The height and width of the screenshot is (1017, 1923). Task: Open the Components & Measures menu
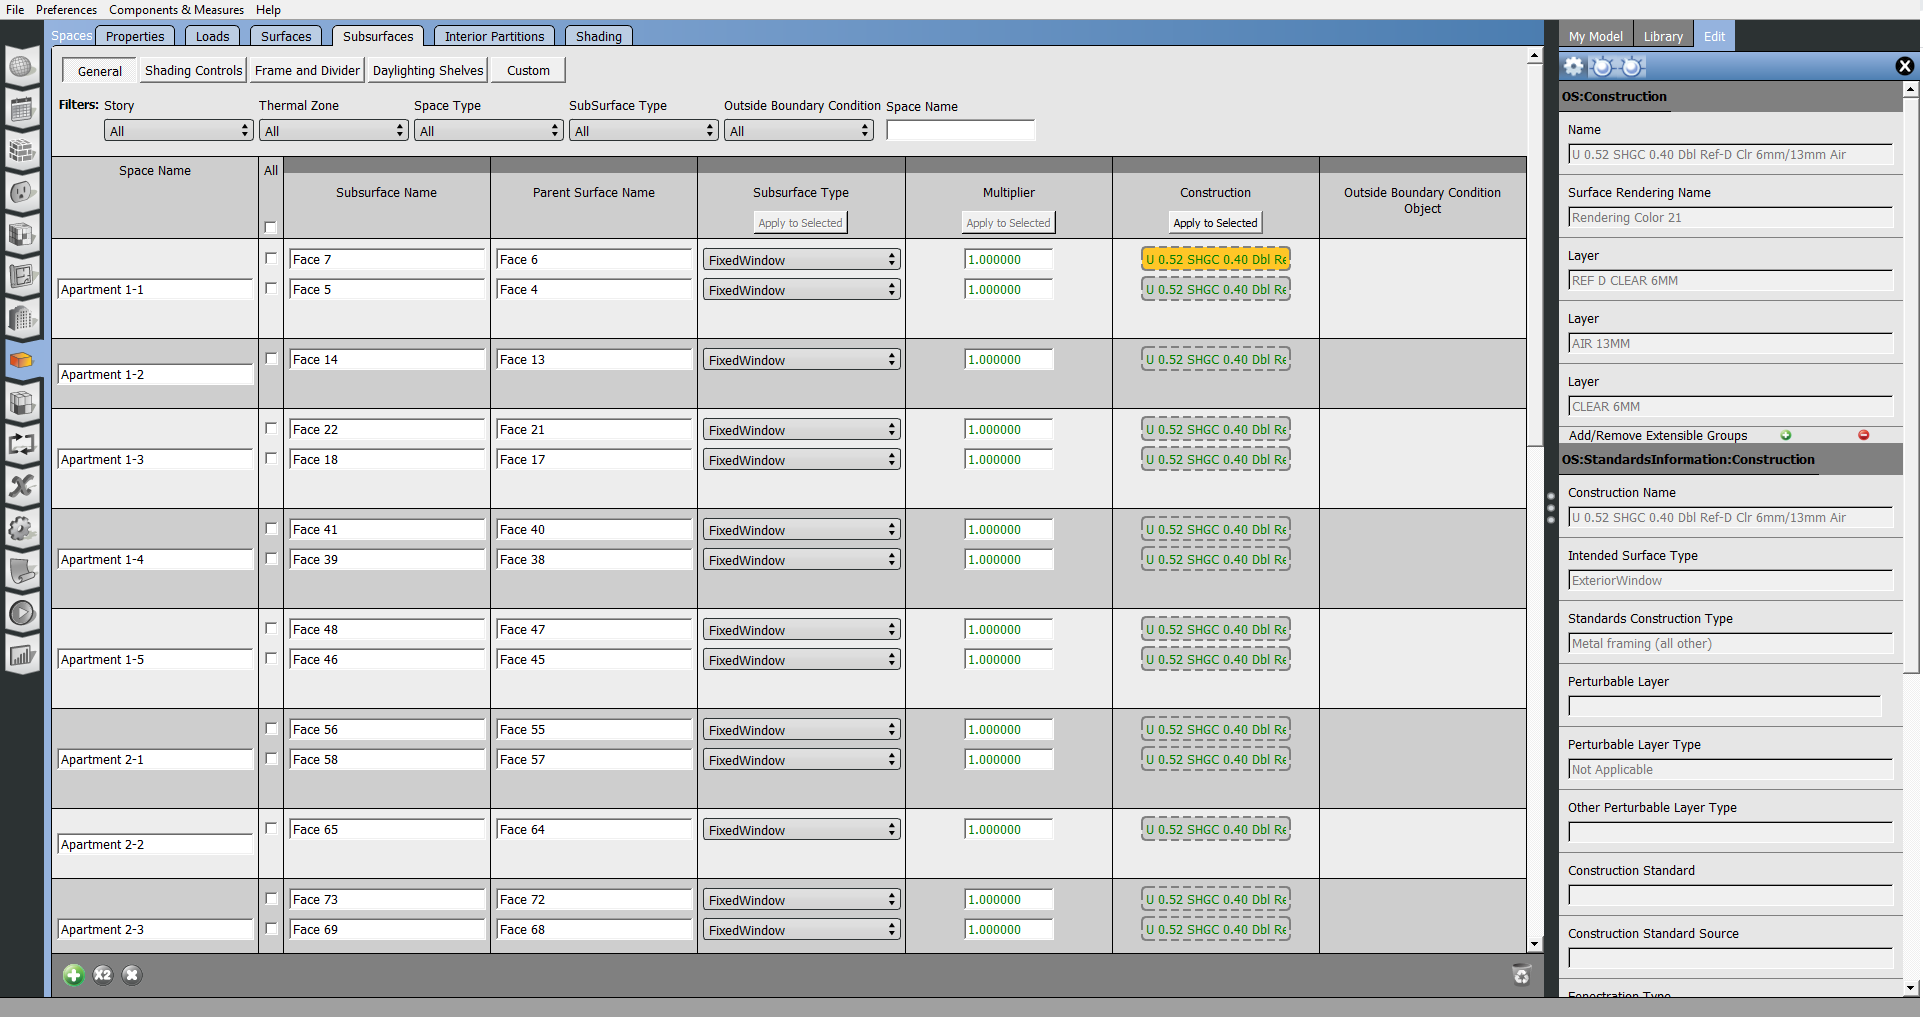point(176,10)
